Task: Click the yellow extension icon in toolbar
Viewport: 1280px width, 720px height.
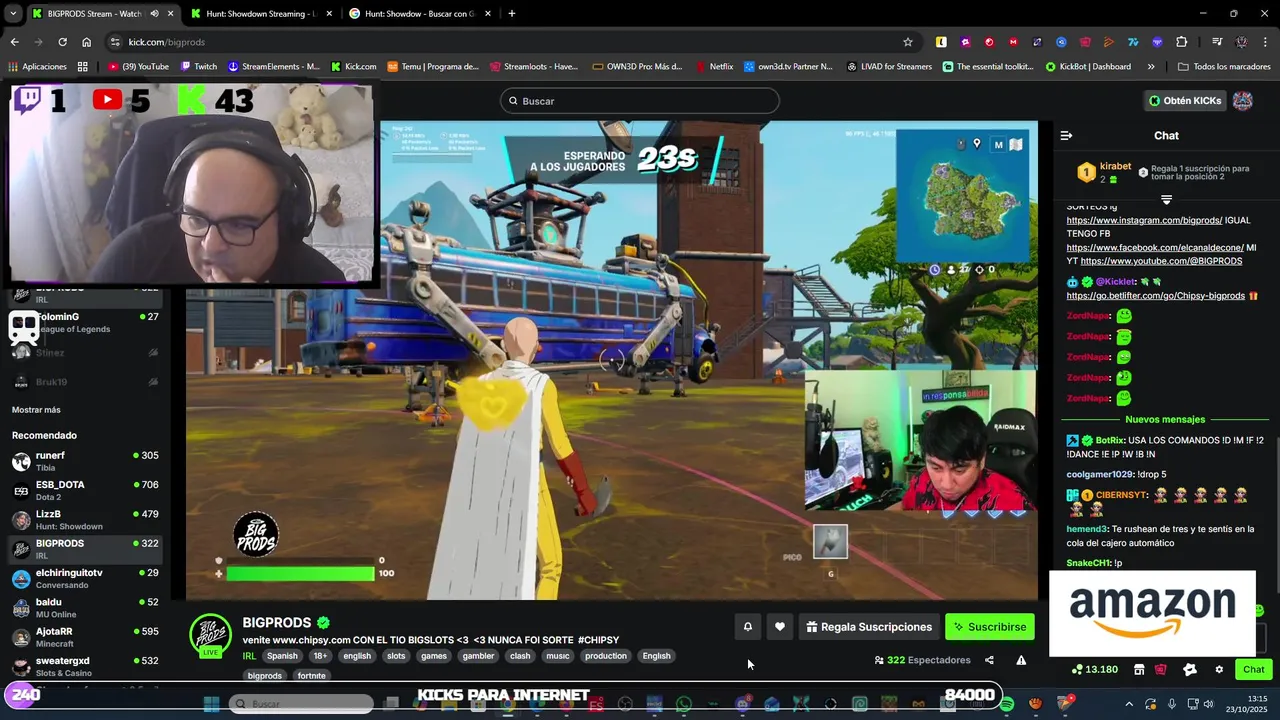Action: (941, 42)
